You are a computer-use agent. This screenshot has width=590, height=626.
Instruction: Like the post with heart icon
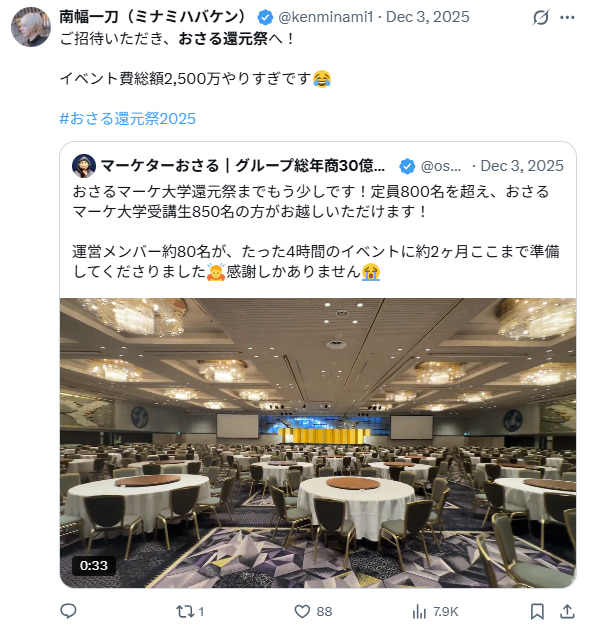[302, 611]
